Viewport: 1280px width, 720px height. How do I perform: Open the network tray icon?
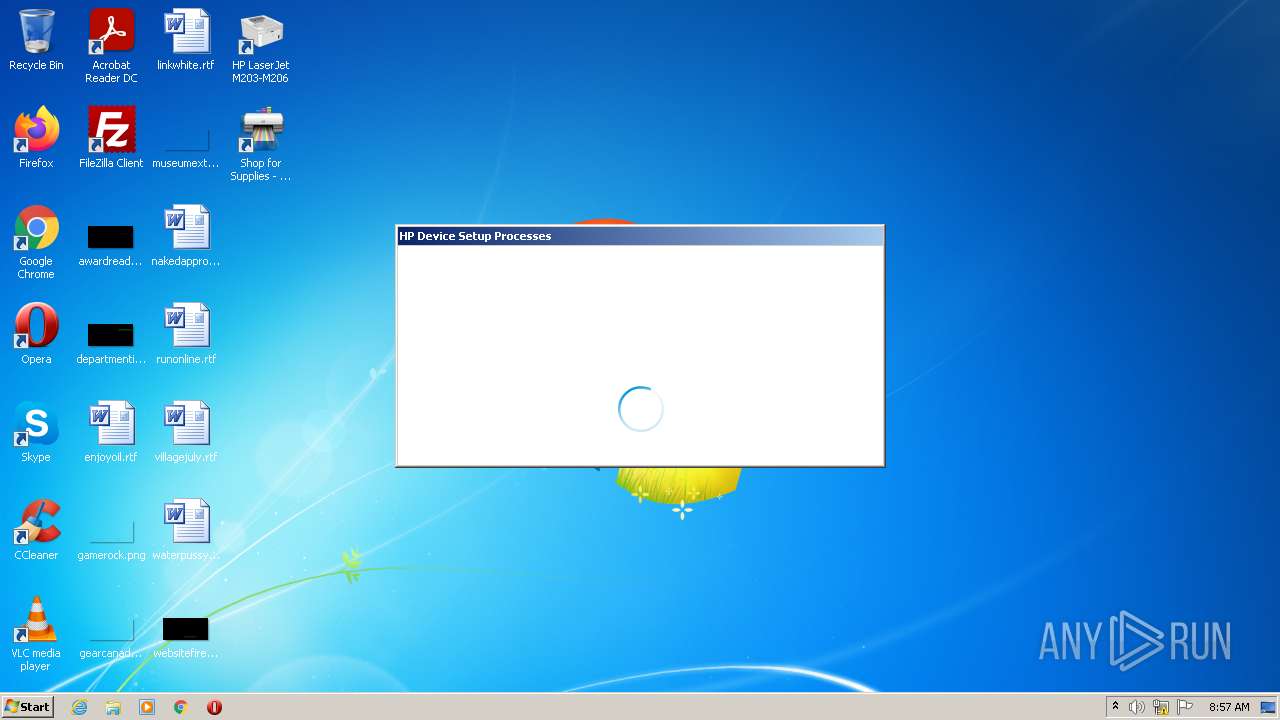[x=1161, y=707]
